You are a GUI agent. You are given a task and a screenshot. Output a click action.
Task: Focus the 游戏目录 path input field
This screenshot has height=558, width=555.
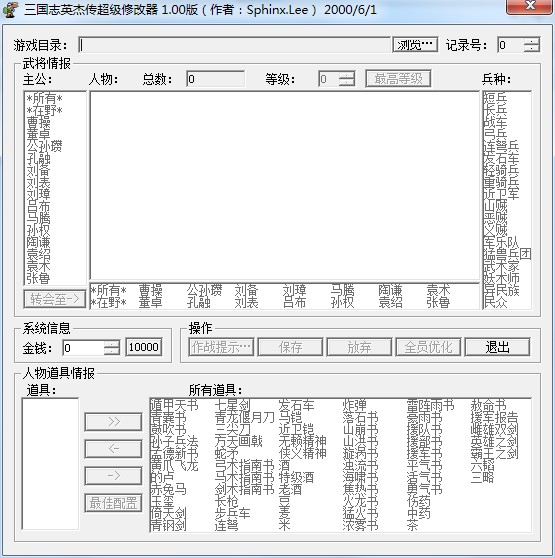point(234,45)
